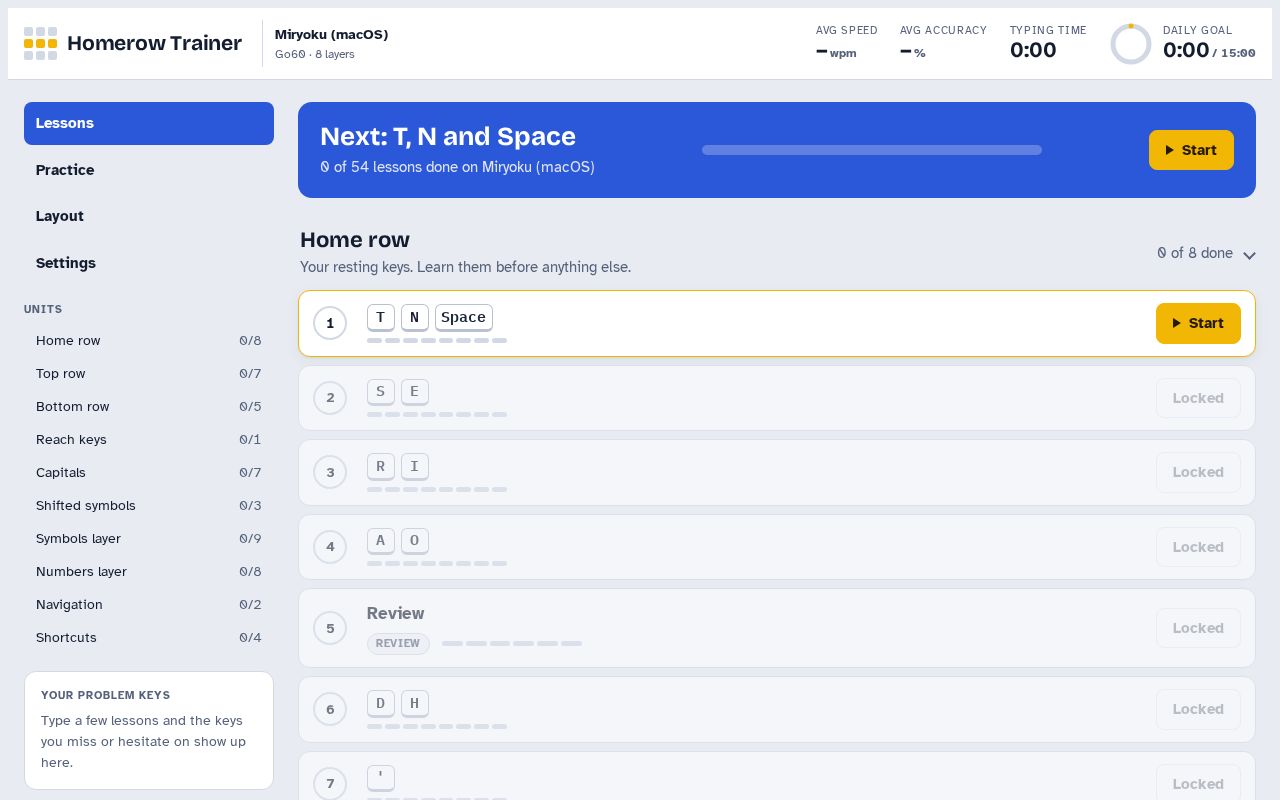Select Reach keys unit
Viewport: 1280px width, 800px height.
click(149, 440)
